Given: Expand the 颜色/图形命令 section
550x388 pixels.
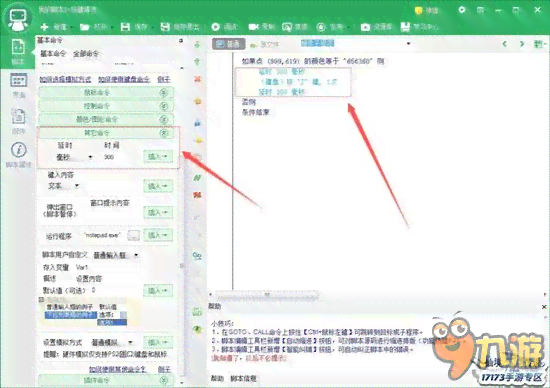Looking at the screenshot, I should tap(106, 119).
